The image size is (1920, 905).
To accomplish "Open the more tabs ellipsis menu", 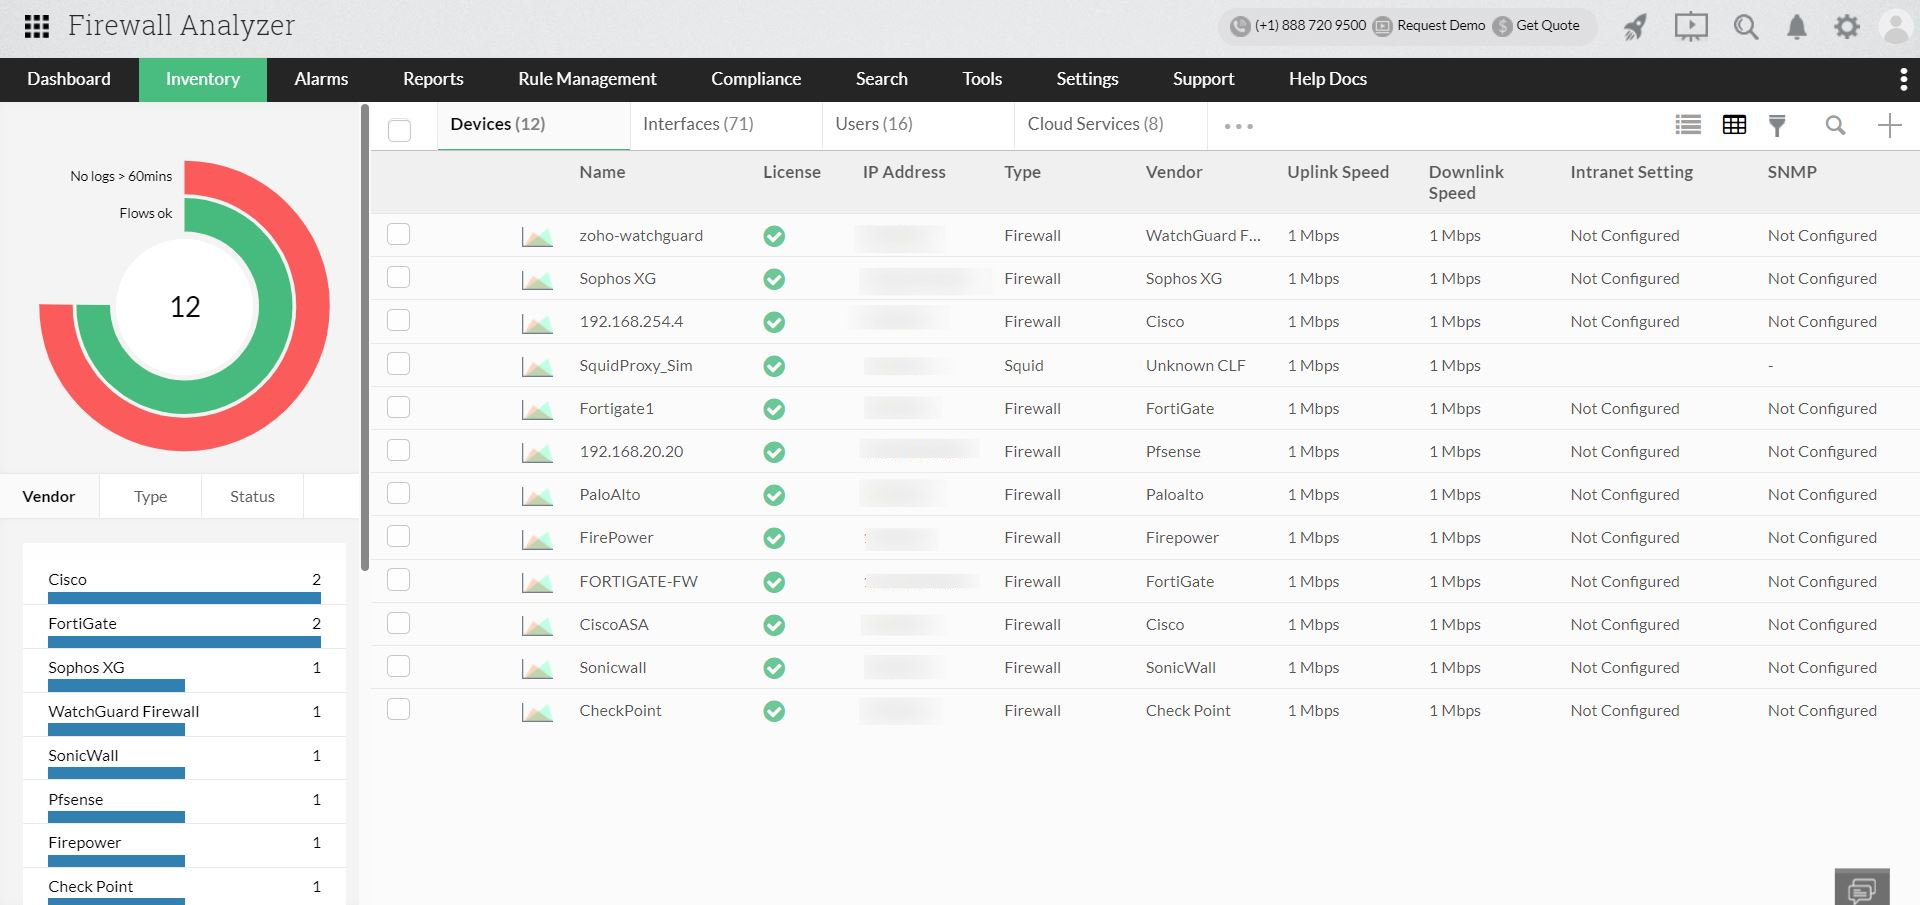I will tap(1238, 126).
